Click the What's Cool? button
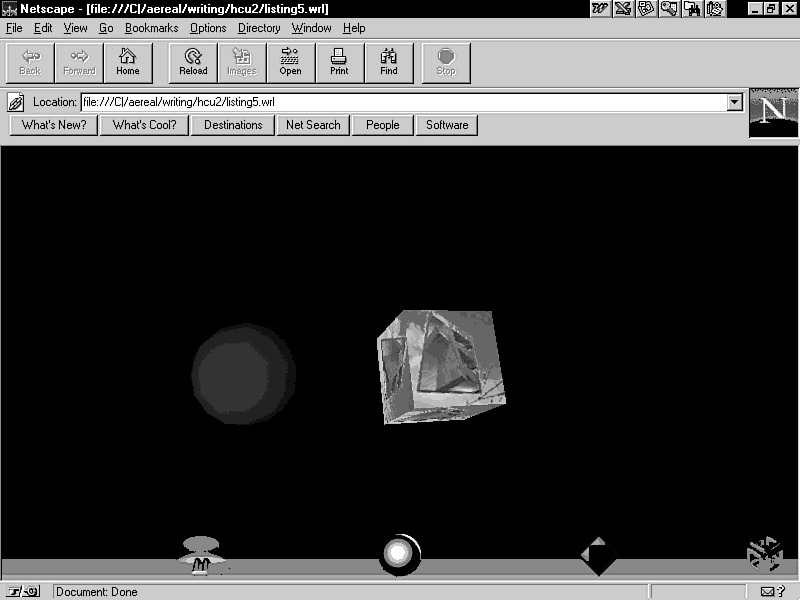The image size is (800, 600). click(144, 125)
